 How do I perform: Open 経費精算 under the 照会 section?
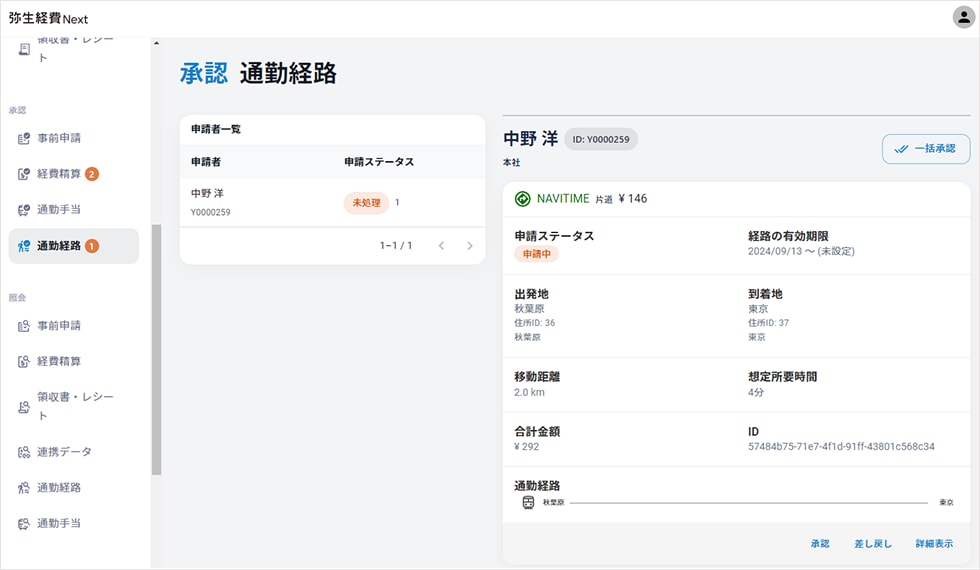[x=58, y=361]
